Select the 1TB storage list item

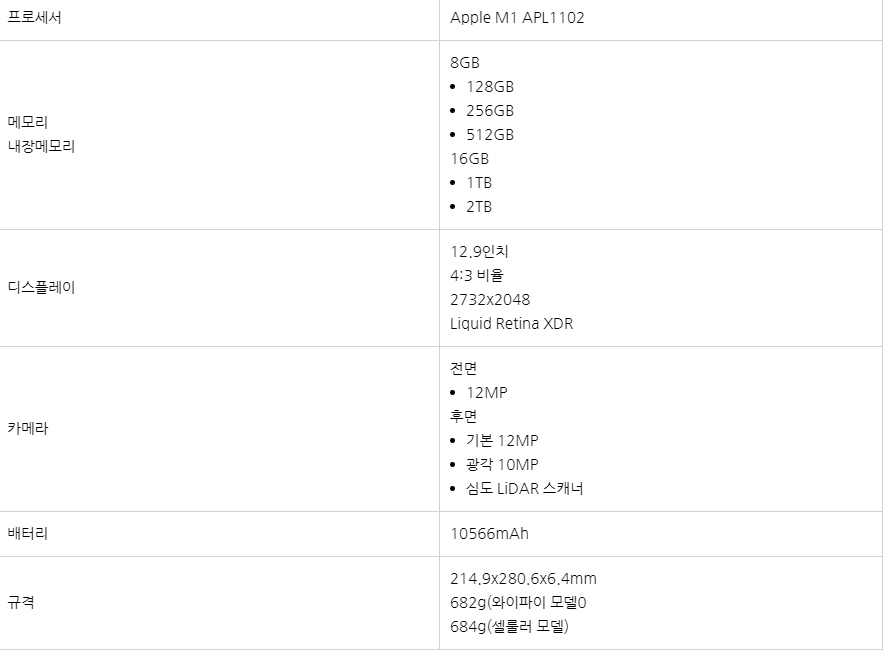click(479, 183)
